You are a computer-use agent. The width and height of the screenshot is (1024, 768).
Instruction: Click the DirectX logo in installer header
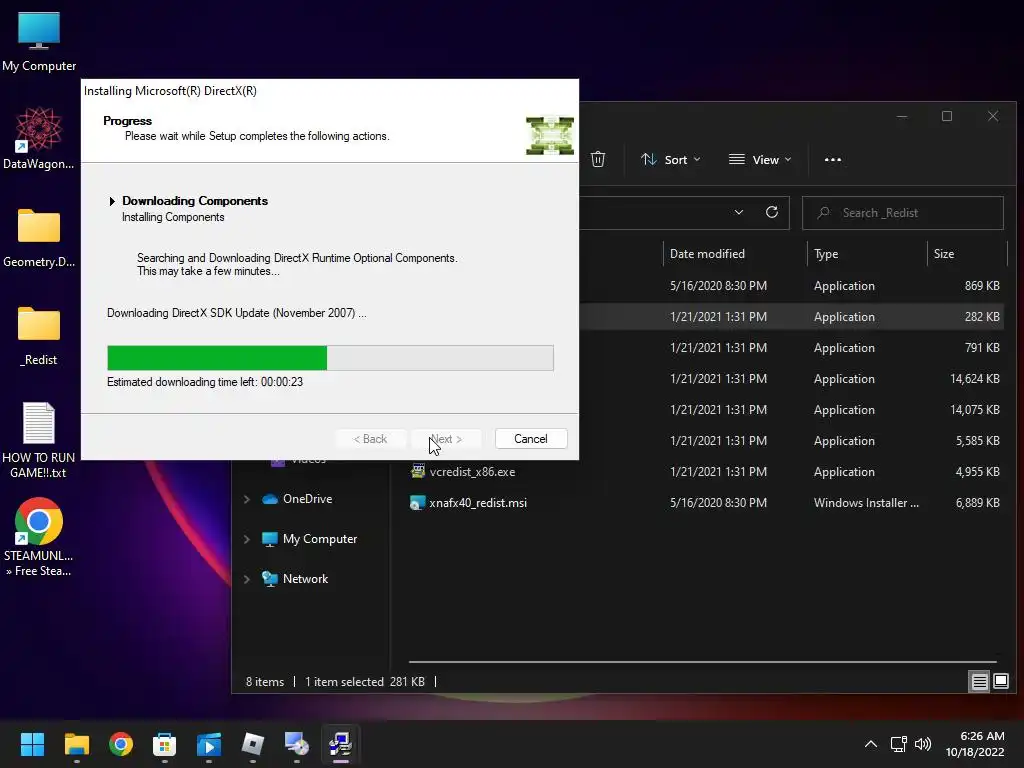tap(550, 135)
